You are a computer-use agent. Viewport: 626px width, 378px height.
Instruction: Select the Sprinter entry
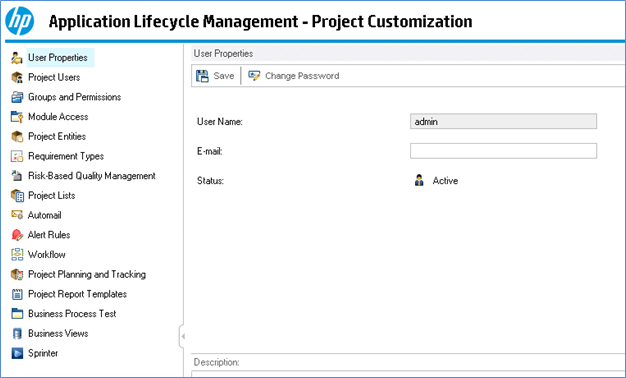click(x=43, y=353)
